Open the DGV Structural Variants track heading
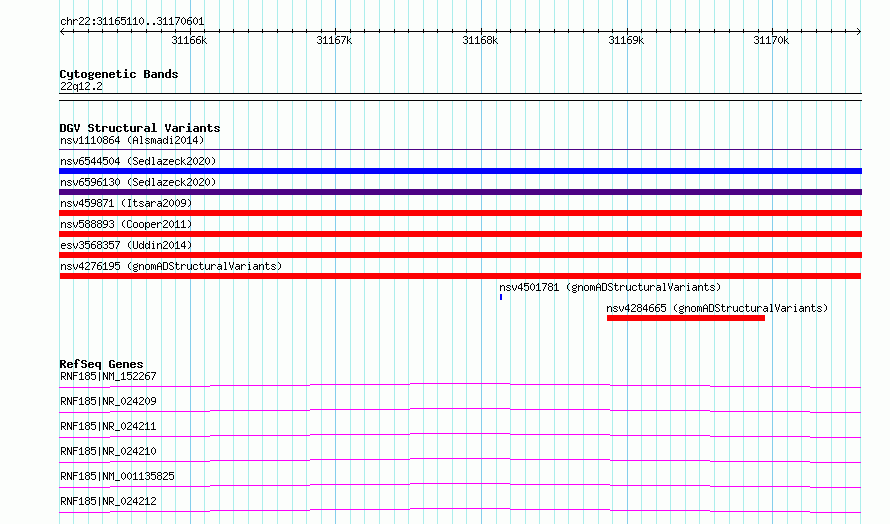 coord(140,128)
